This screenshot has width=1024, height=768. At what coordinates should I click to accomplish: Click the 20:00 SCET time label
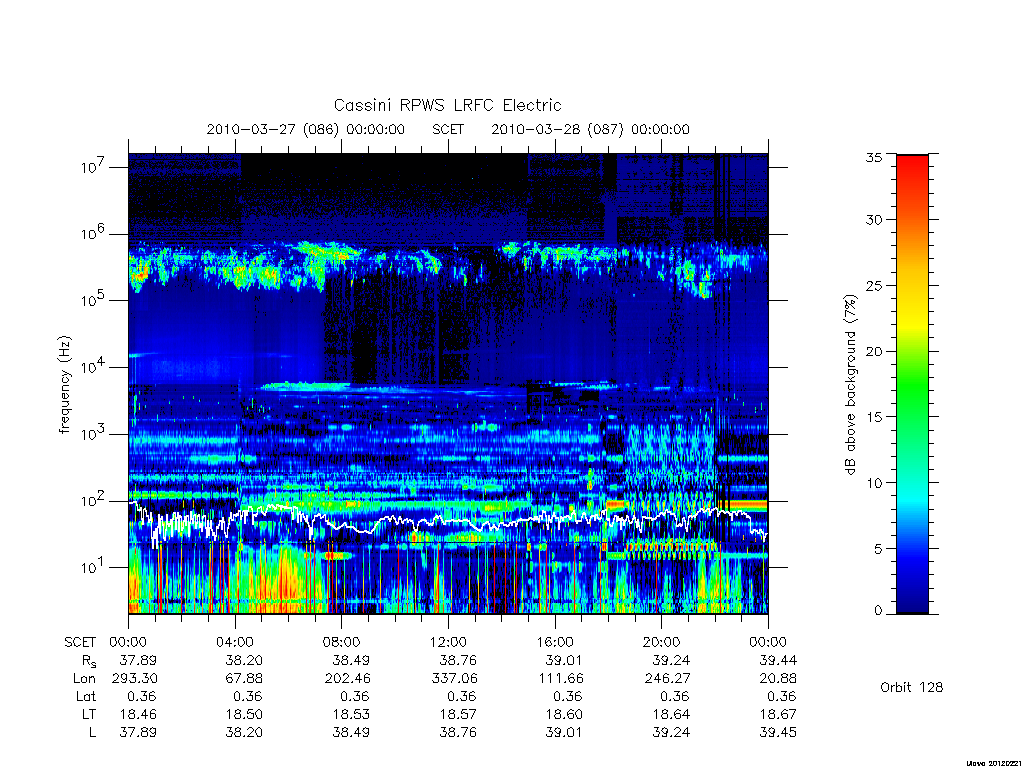pyautogui.click(x=662, y=642)
